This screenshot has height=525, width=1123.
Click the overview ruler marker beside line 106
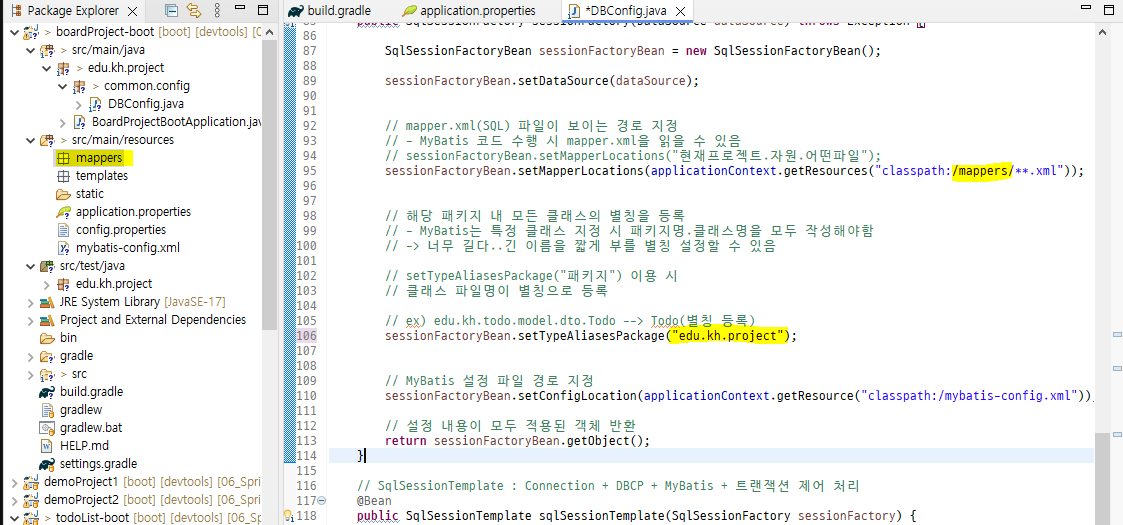pyautogui.click(x=1117, y=334)
